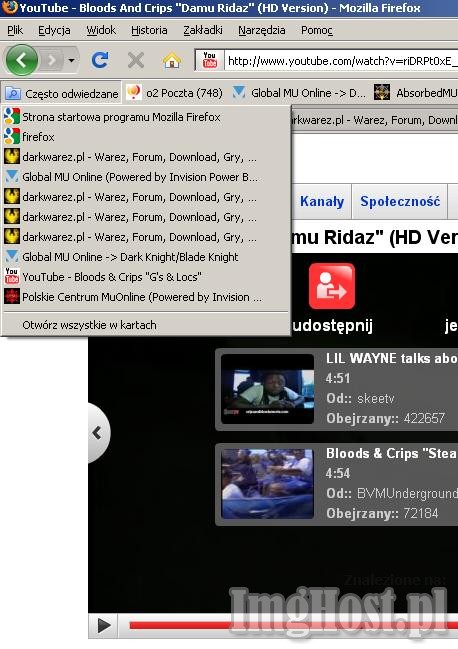Click the Kanały tab link

322,202
